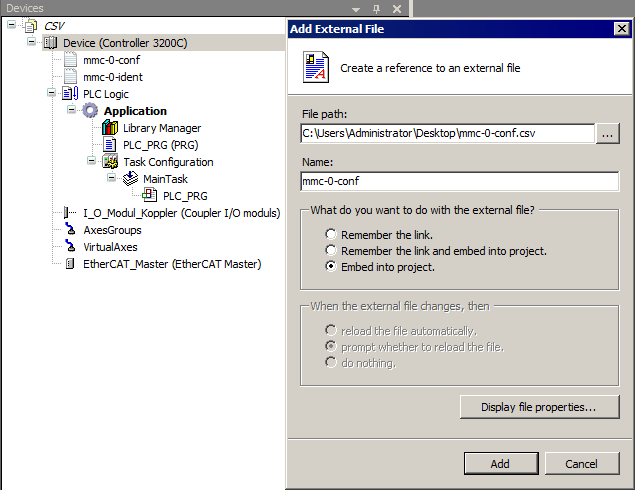Click the AxesGroups icon

(x=70, y=229)
